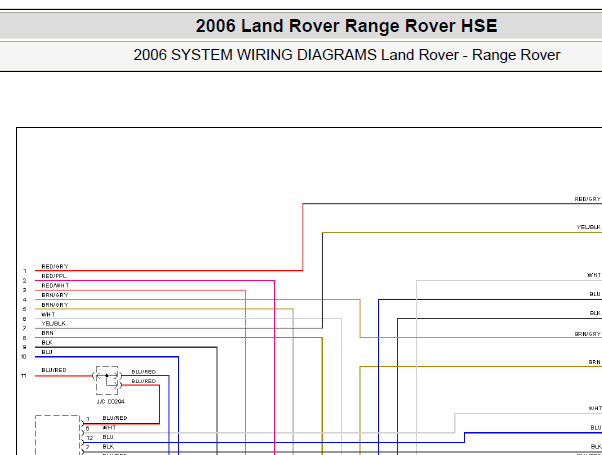Click the lowest BLU label at right edge
The image size is (602, 455).
596,428
